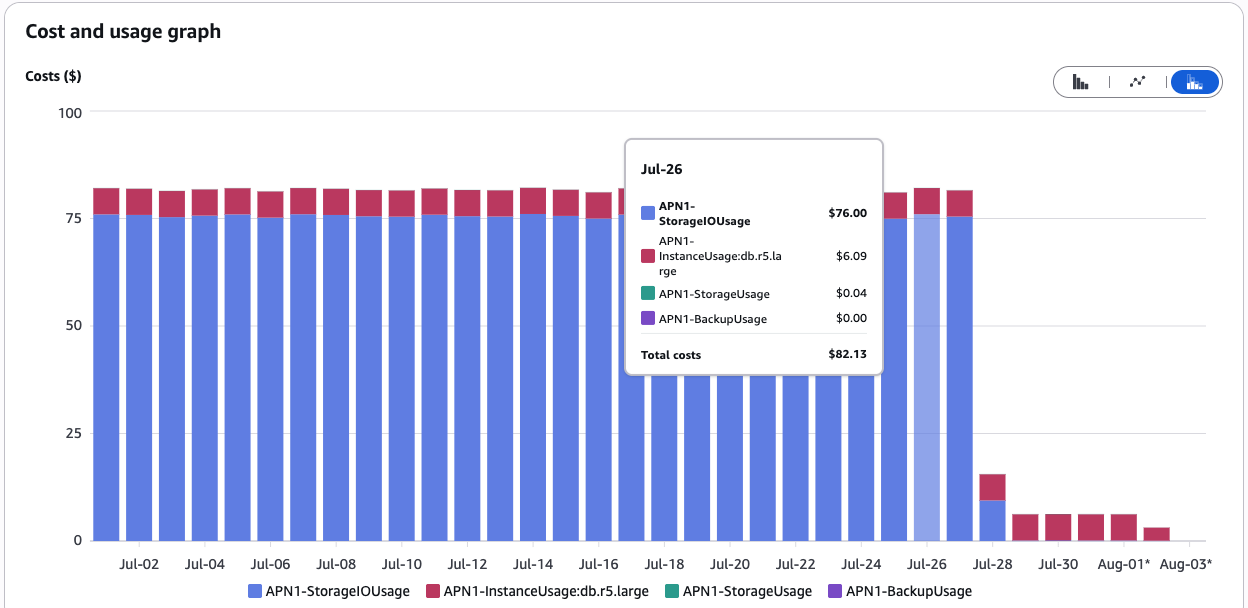The height and width of the screenshot is (608, 1248).
Task: Click the APN1-StorageUsage legend green swatch
Action: pyautogui.click(x=673, y=591)
